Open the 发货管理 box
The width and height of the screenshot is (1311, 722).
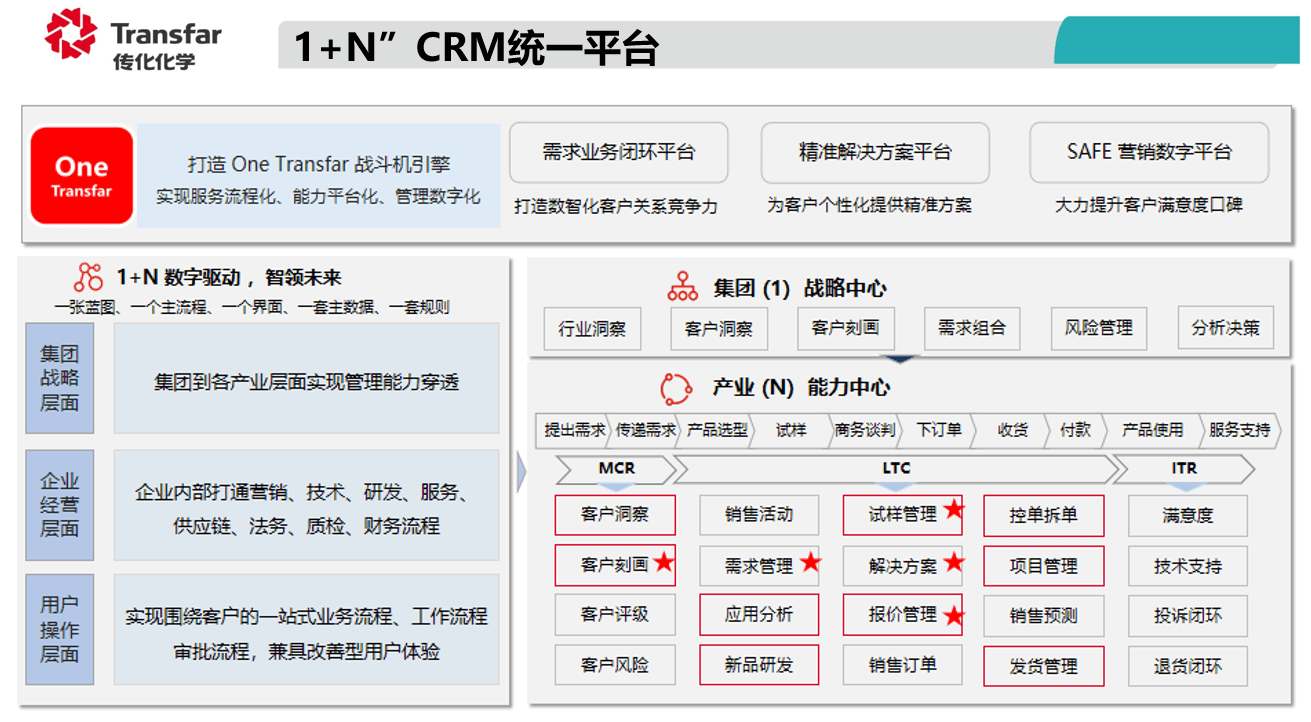1044,666
